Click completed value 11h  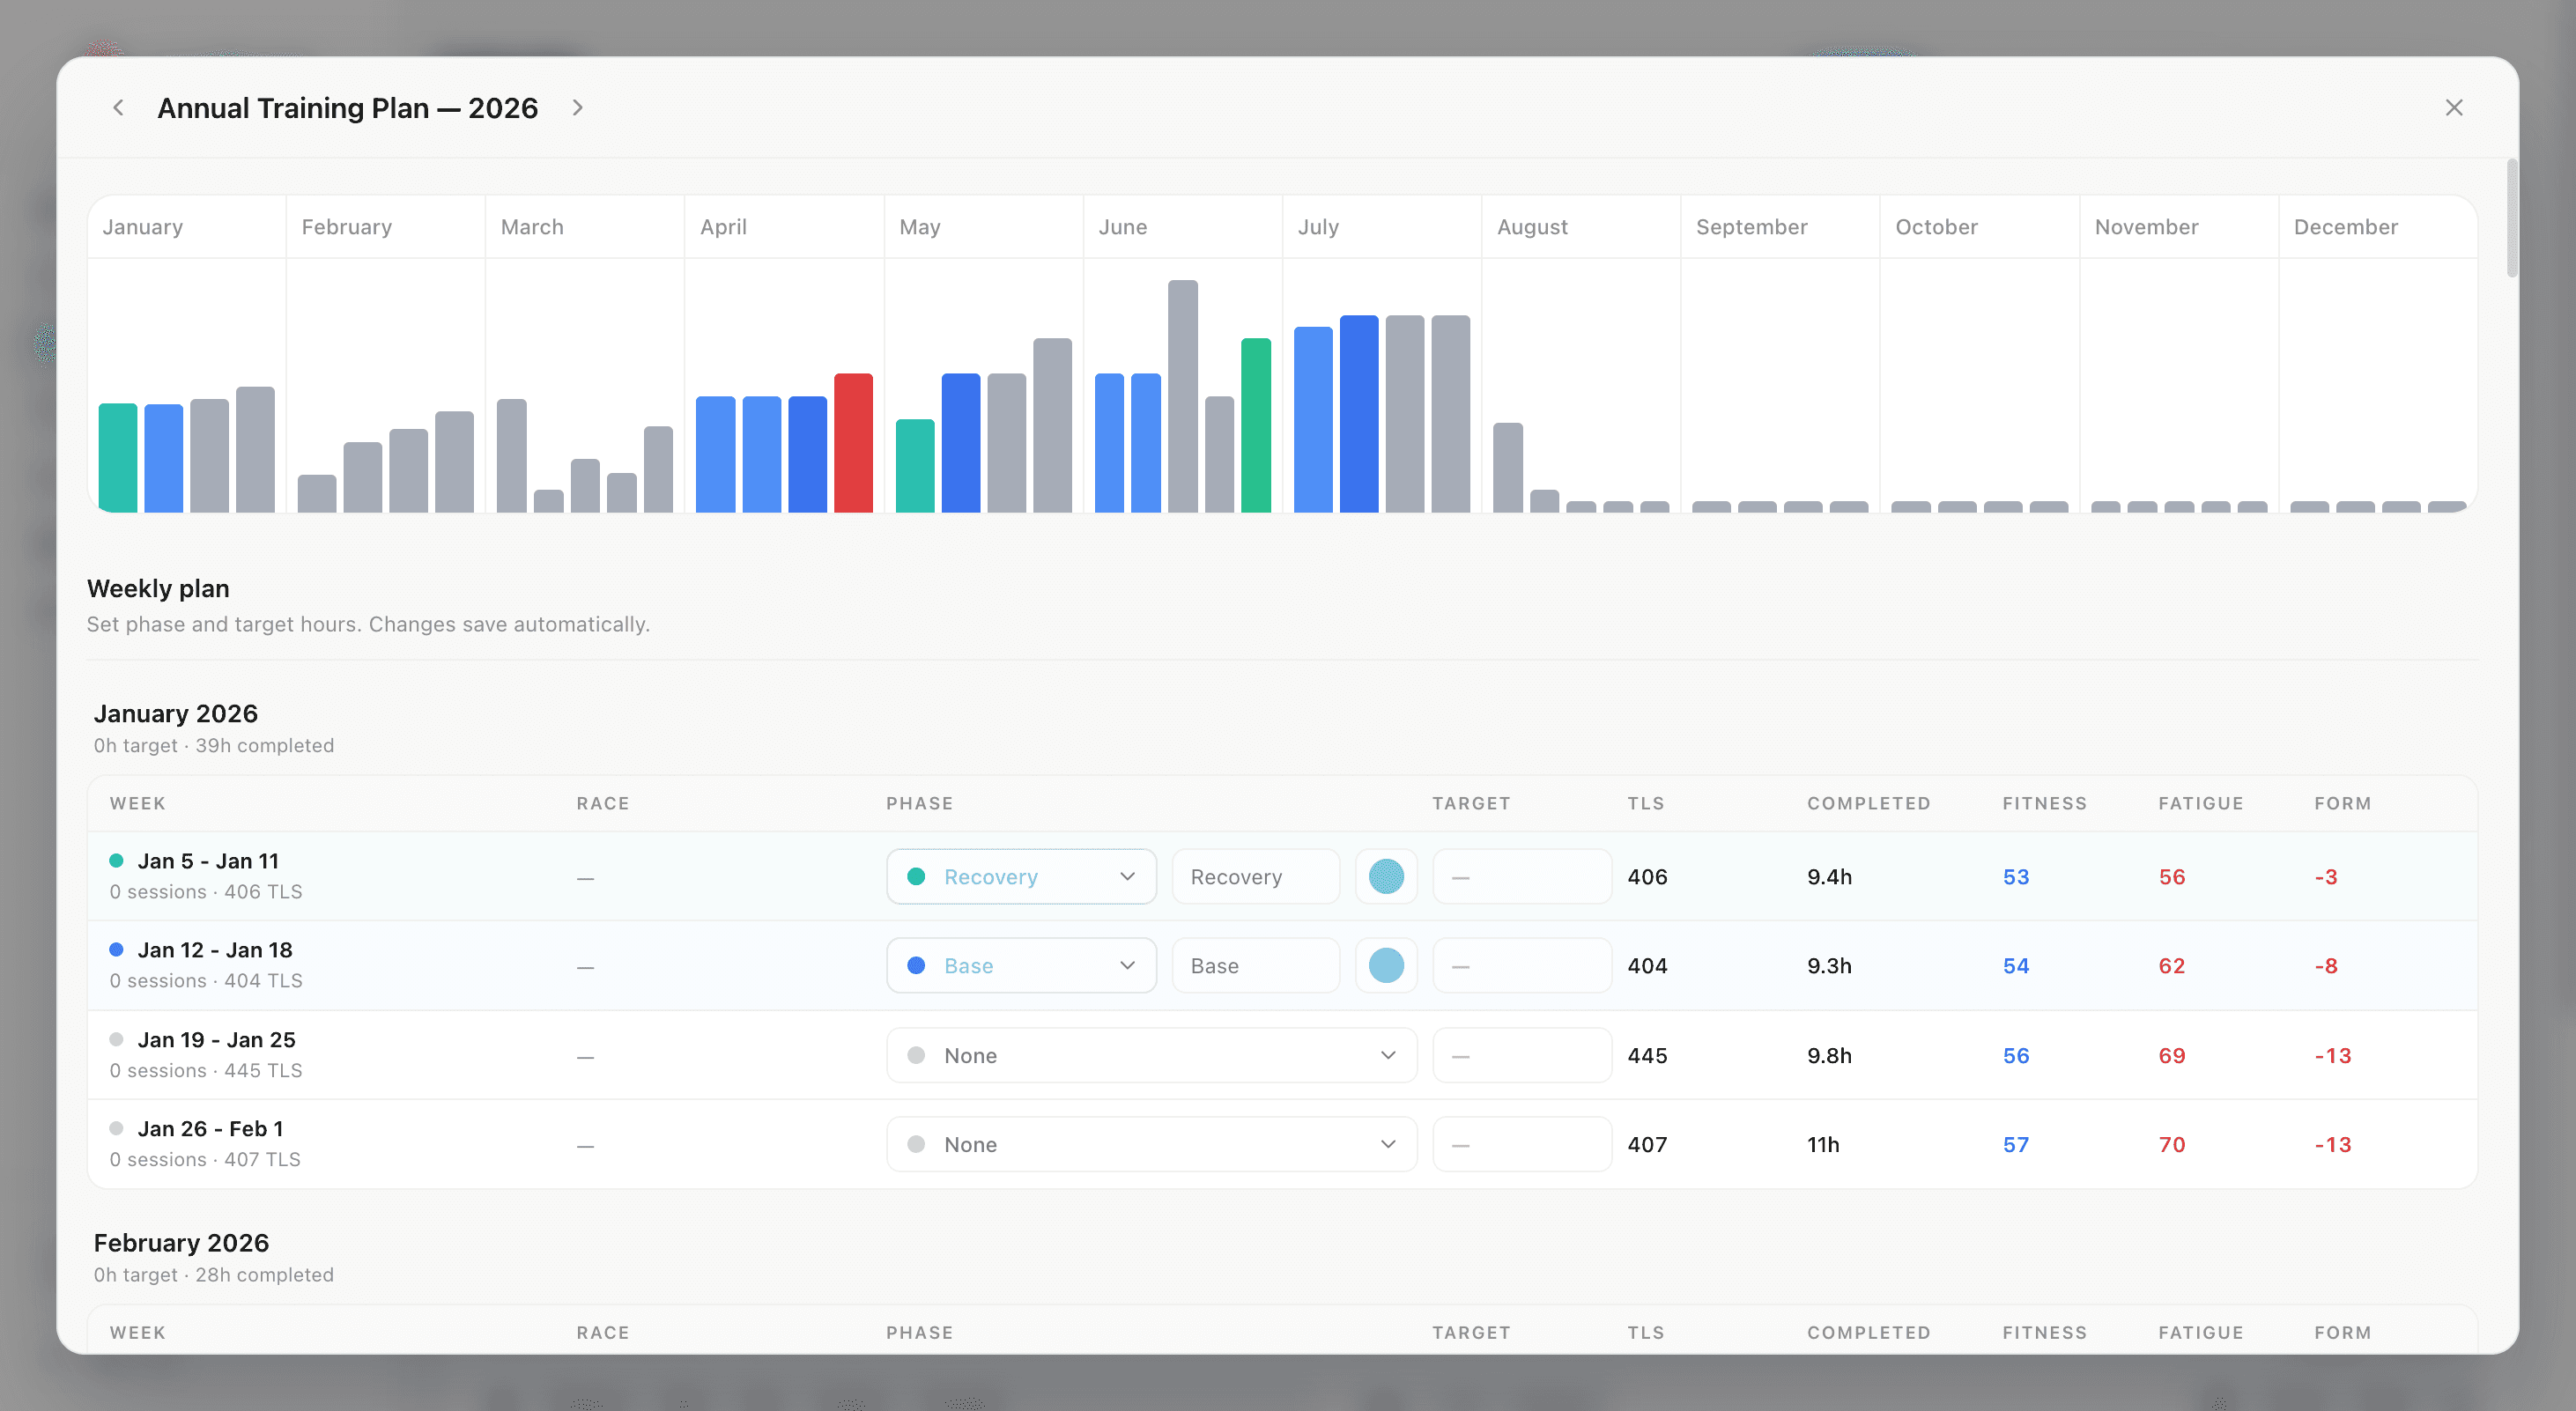tap(1823, 1144)
